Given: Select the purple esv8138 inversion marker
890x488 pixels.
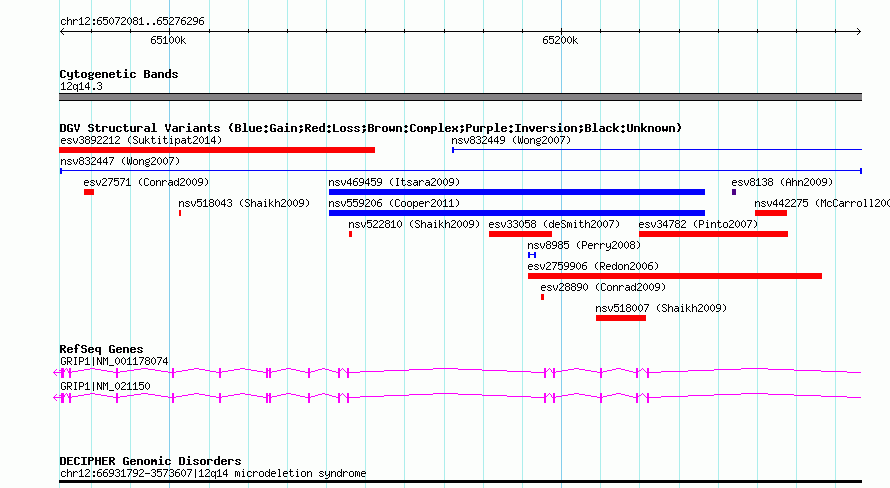Looking at the screenshot, I should 734,192.
